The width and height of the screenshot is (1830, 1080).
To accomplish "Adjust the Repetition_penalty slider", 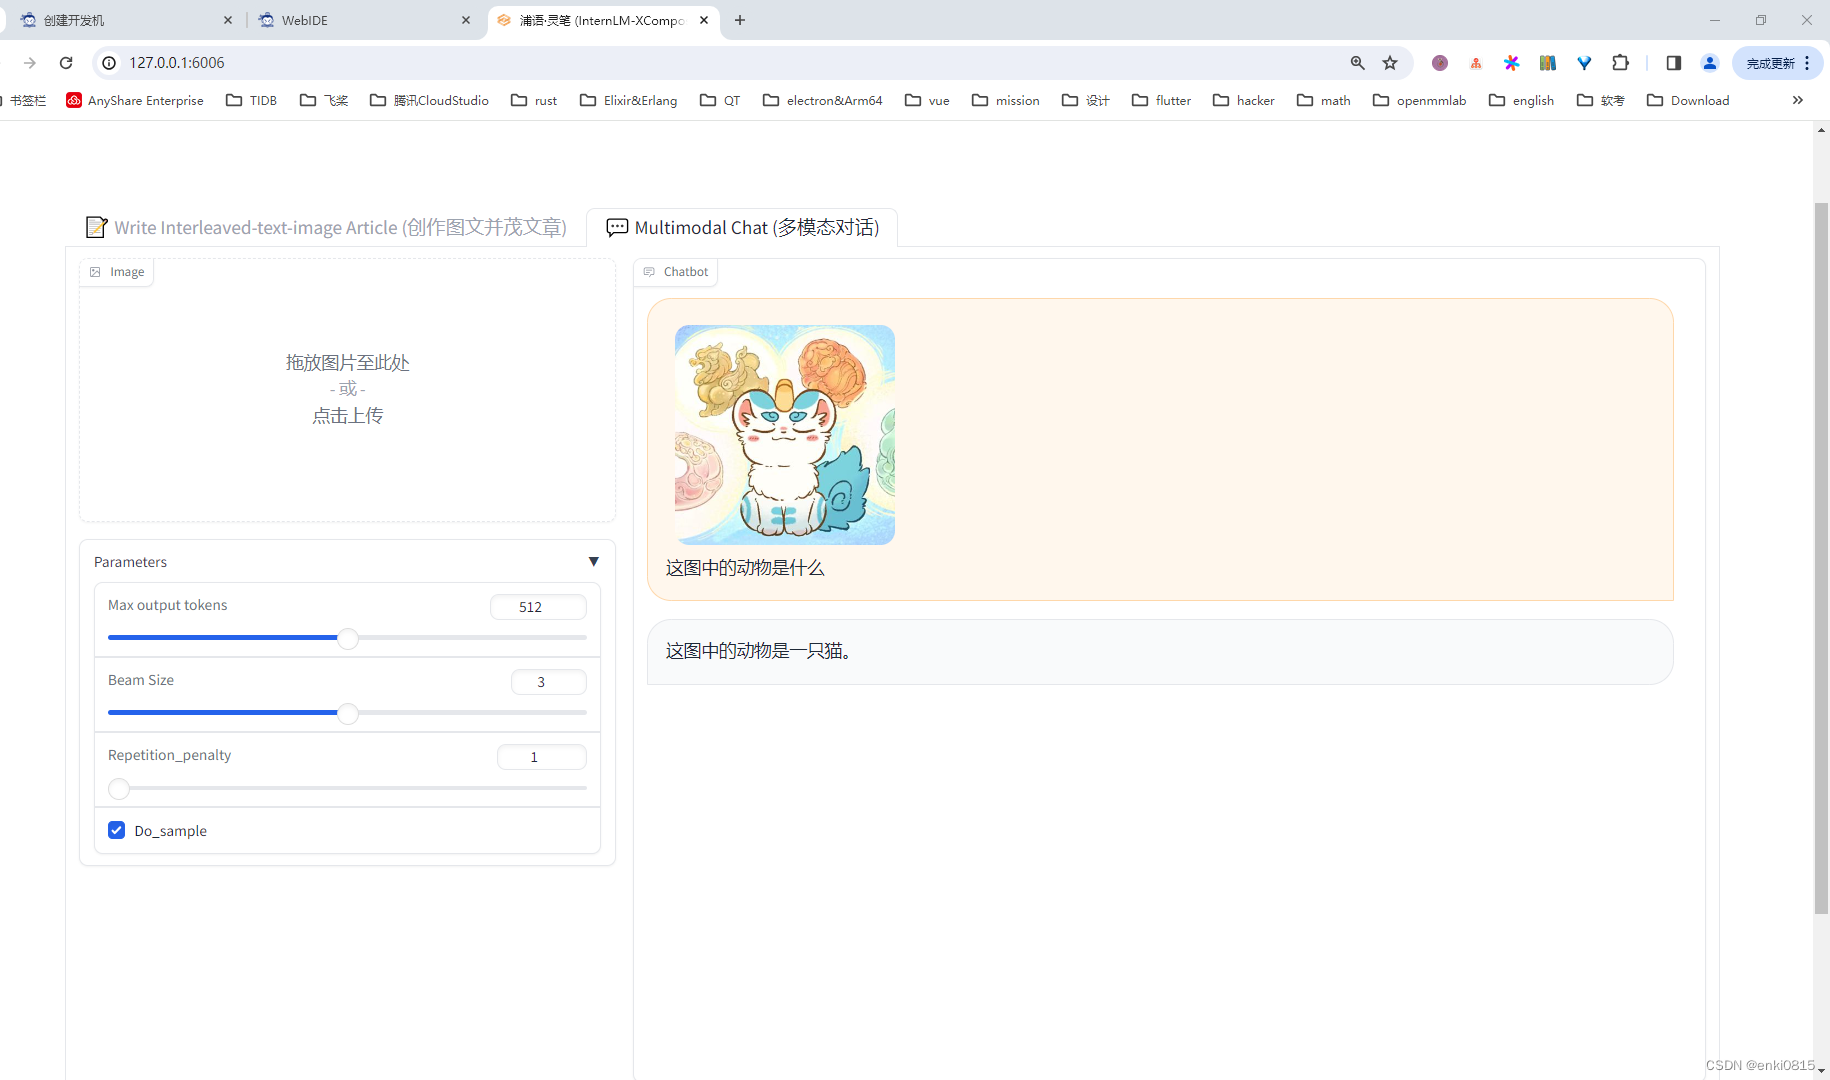I will coord(347,788).
